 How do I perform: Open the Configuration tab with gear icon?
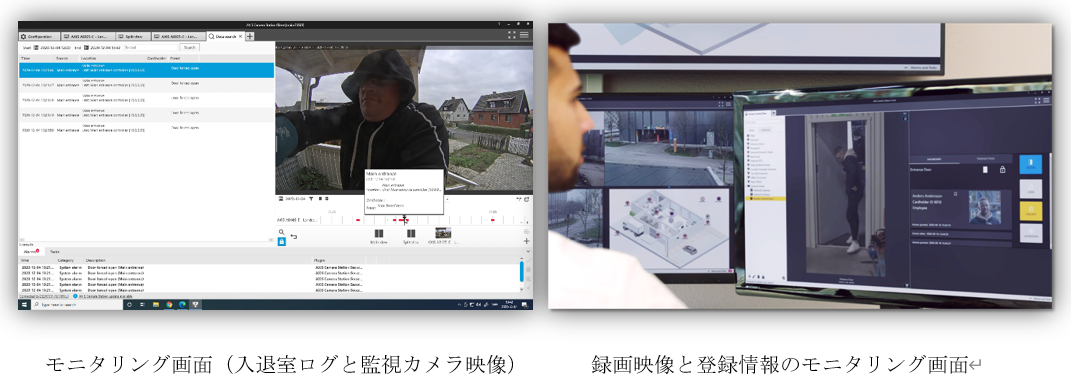coord(39,36)
